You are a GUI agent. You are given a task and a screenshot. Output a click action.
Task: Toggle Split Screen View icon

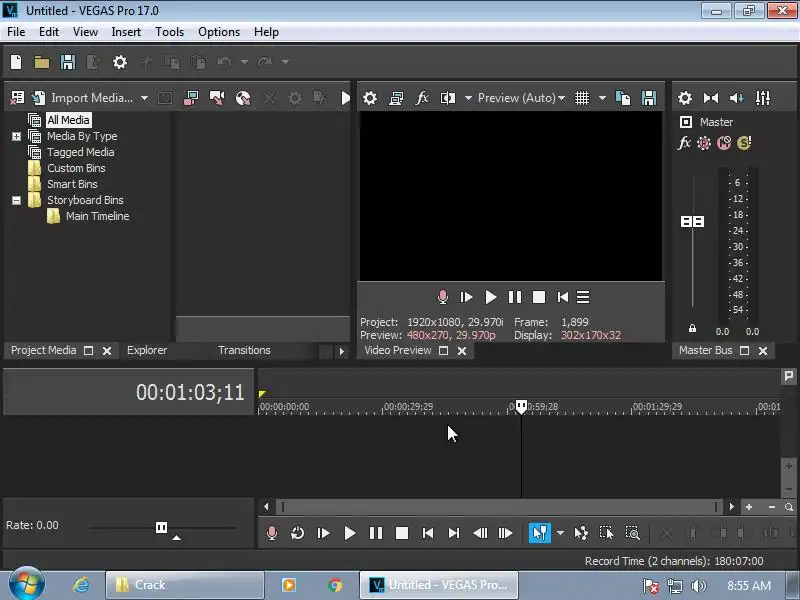(x=448, y=98)
